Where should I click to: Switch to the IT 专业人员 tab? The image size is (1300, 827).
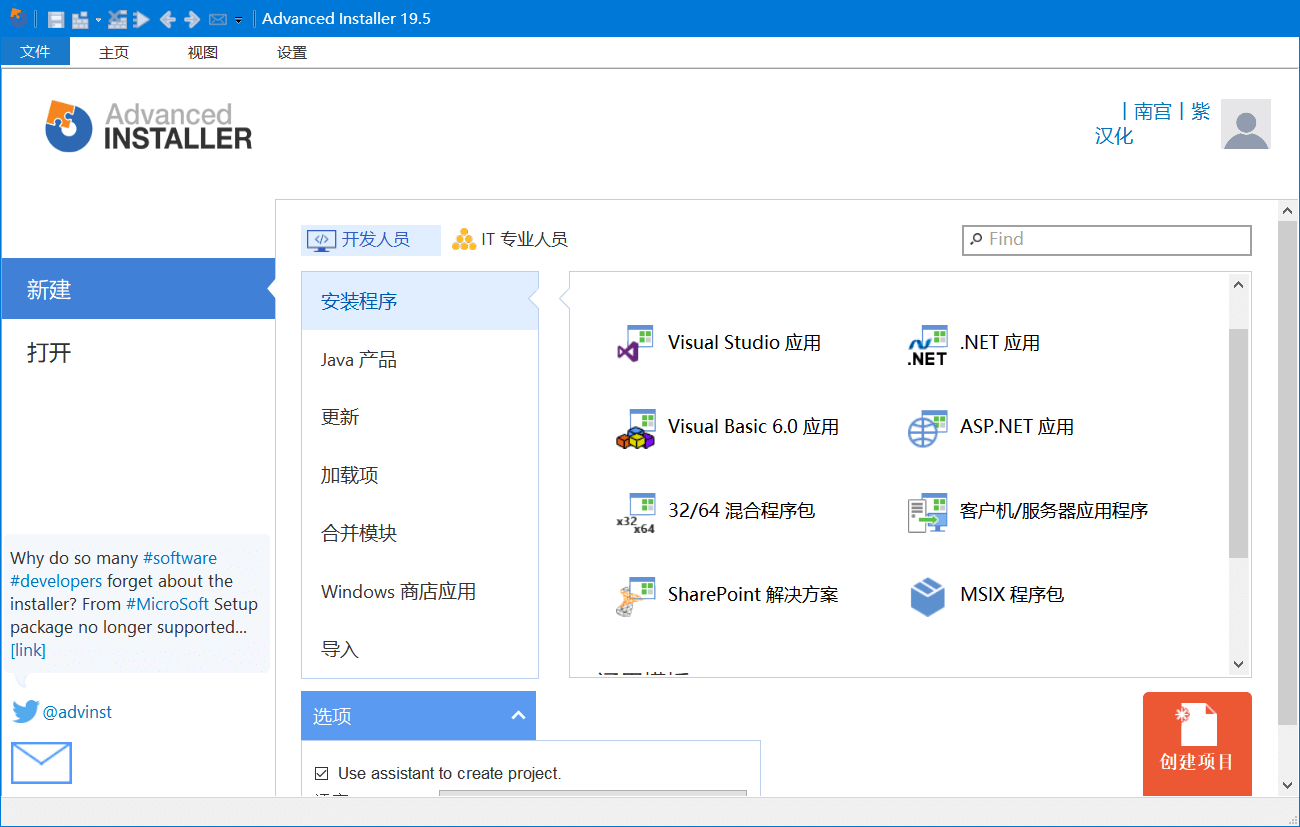(x=510, y=240)
